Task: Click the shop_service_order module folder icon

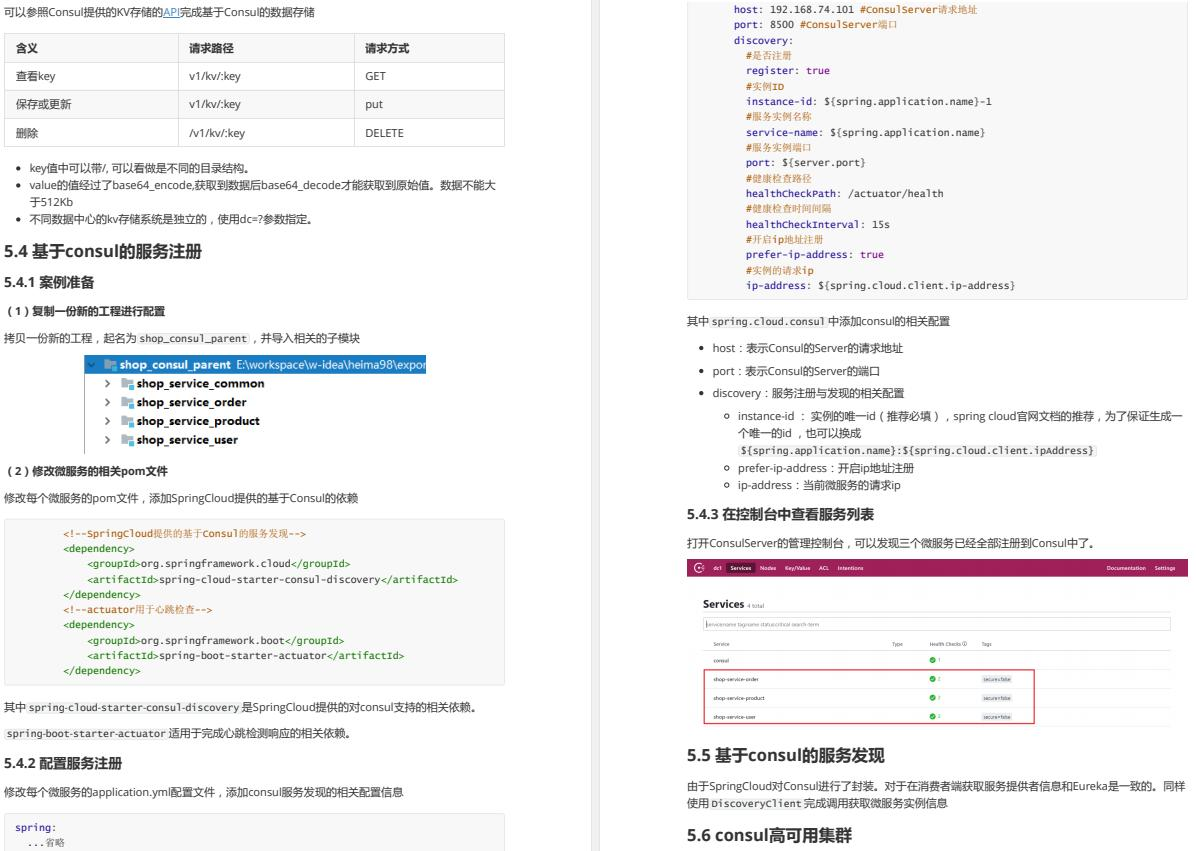Action: 127,403
